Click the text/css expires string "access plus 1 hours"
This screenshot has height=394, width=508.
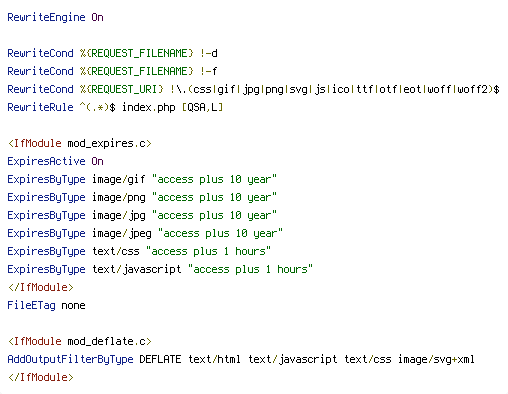click(208, 251)
